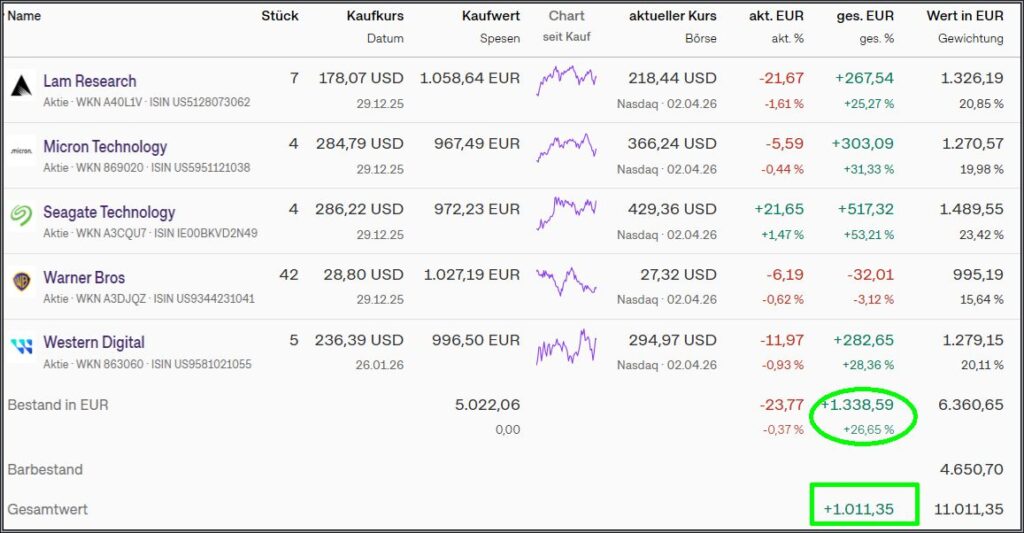Open the Micron Technology stock link
Screen dimensions: 1024x533
pyautogui.click(x=105, y=147)
